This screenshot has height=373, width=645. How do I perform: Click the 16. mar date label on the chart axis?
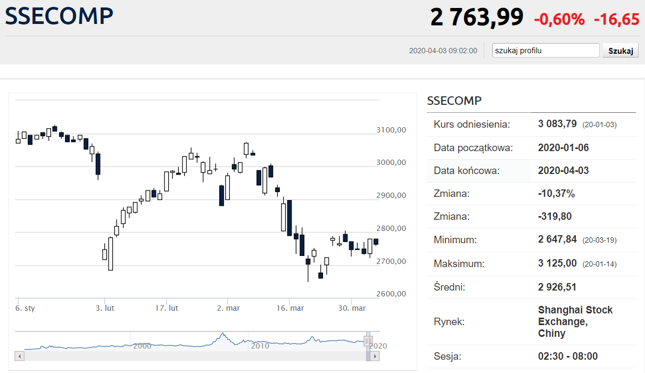point(290,308)
